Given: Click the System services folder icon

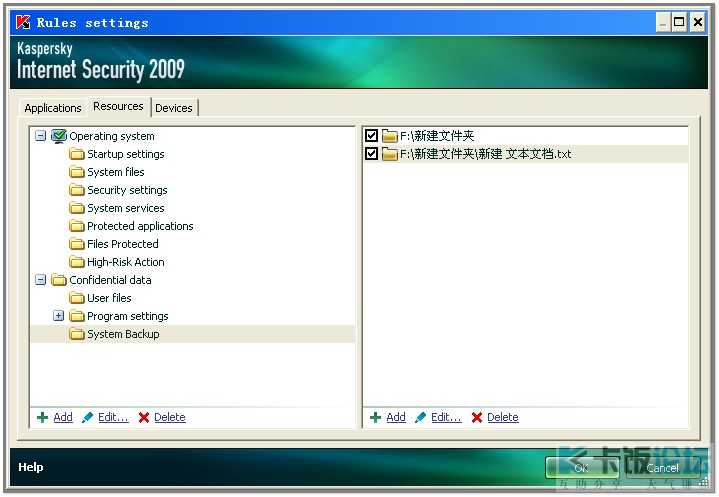Looking at the screenshot, I should click(77, 208).
